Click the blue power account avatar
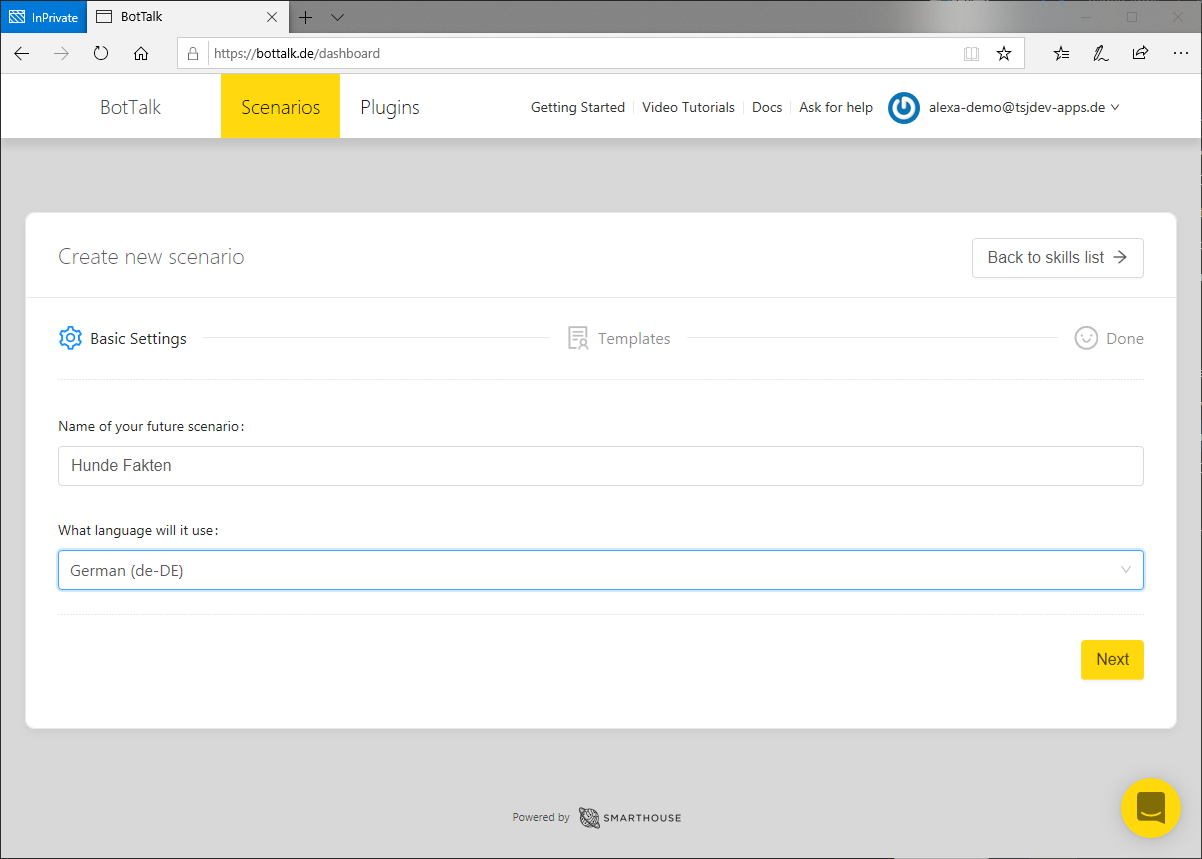The image size is (1202, 859). click(904, 108)
